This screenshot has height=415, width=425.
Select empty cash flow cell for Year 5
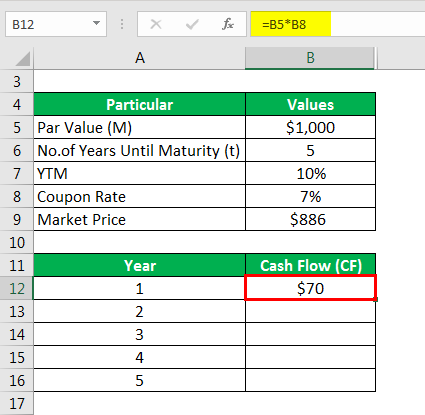310,380
